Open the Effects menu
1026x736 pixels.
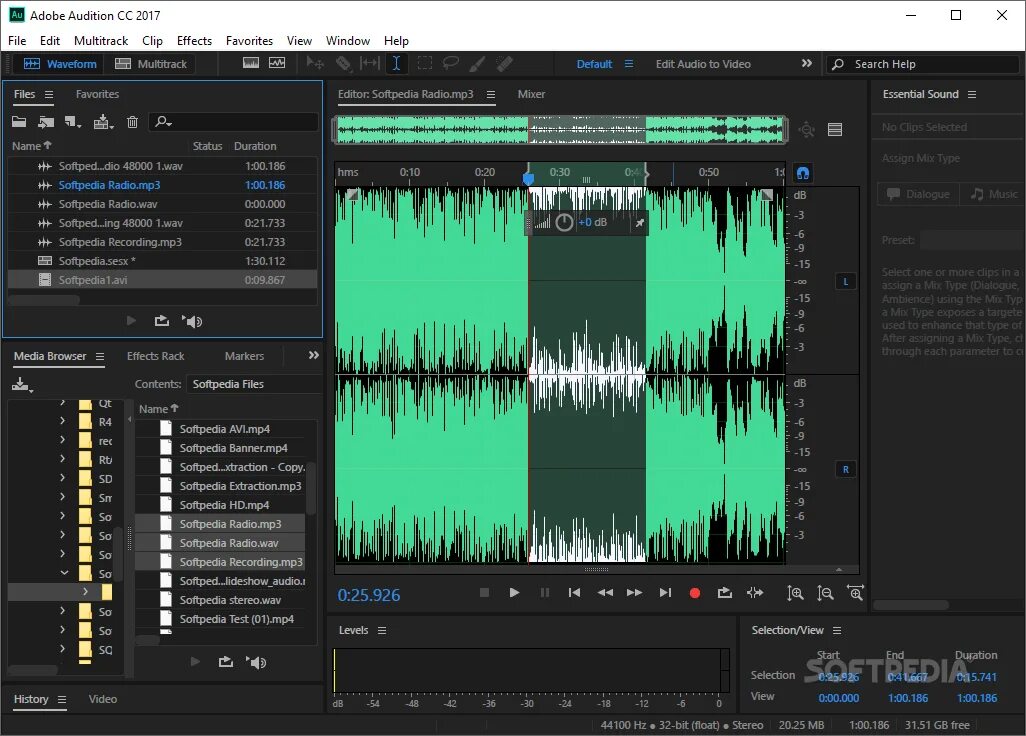pyautogui.click(x=194, y=41)
